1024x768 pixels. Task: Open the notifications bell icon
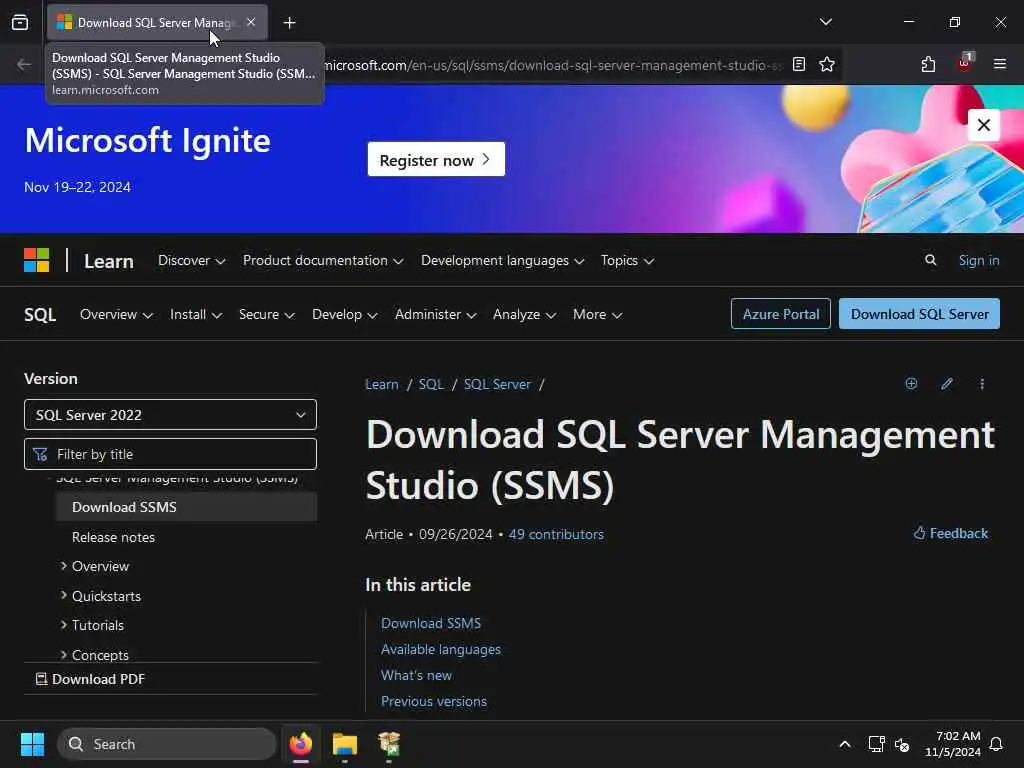996,744
